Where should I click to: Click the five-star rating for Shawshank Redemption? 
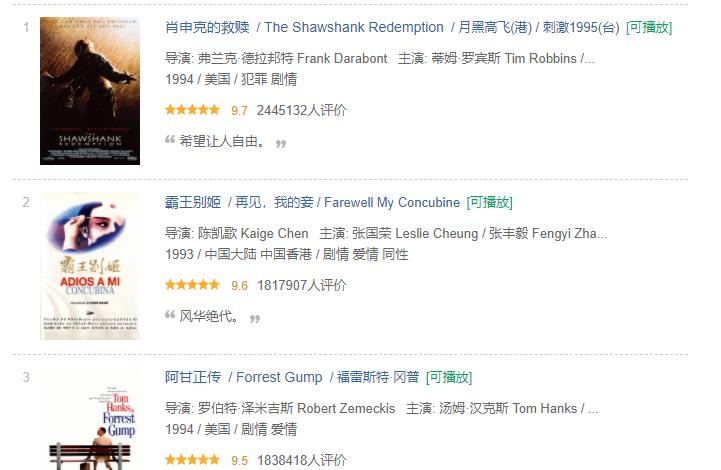coord(192,110)
